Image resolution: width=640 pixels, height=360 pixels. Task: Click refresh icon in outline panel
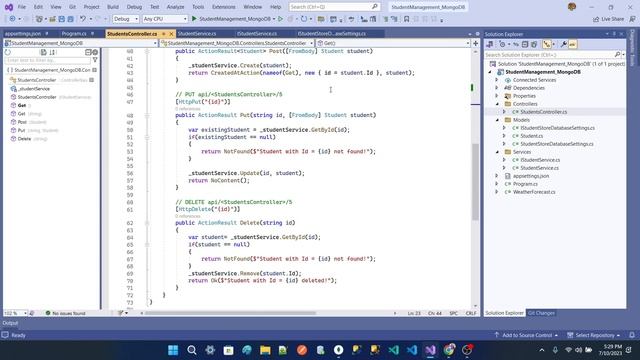[x=8, y=52]
